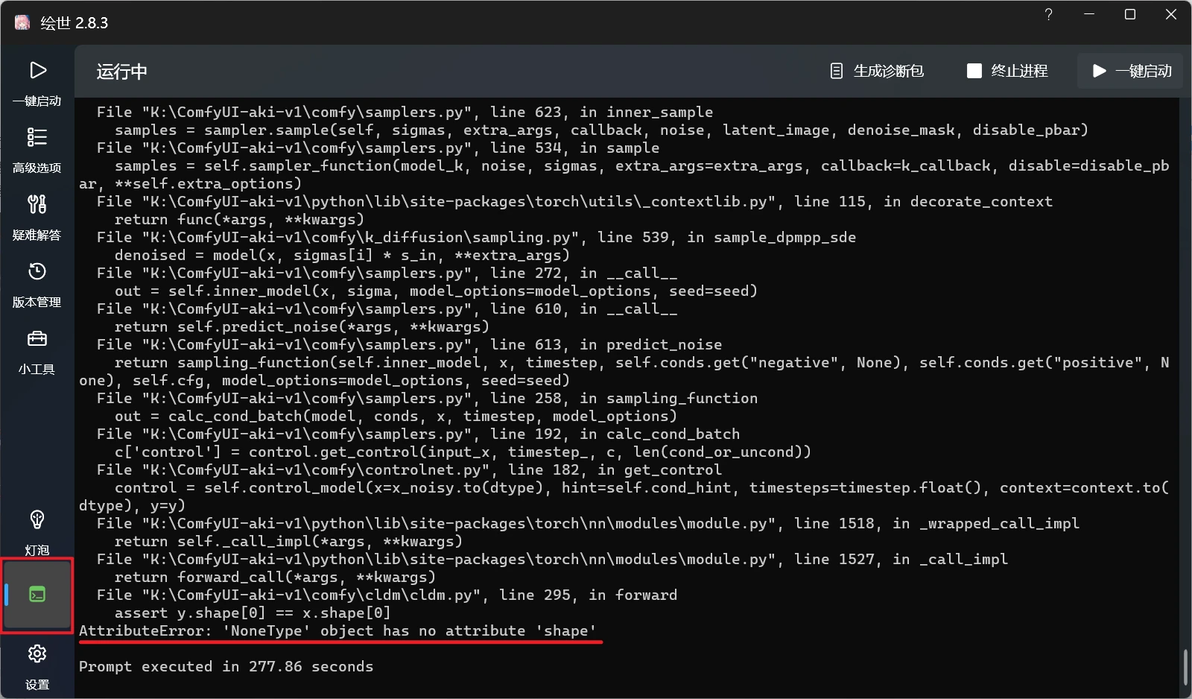Click the question mark help icon
Image resolution: width=1192 pixels, height=699 pixels.
pos(1048,14)
